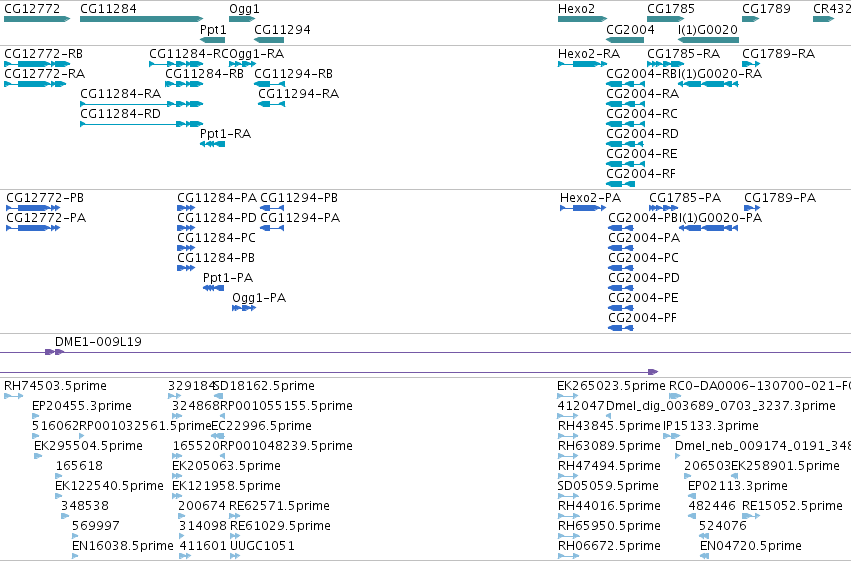Select the BAC clone DME1-009L19 label
Screen dimensions: 851x561
[x=98, y=342]
